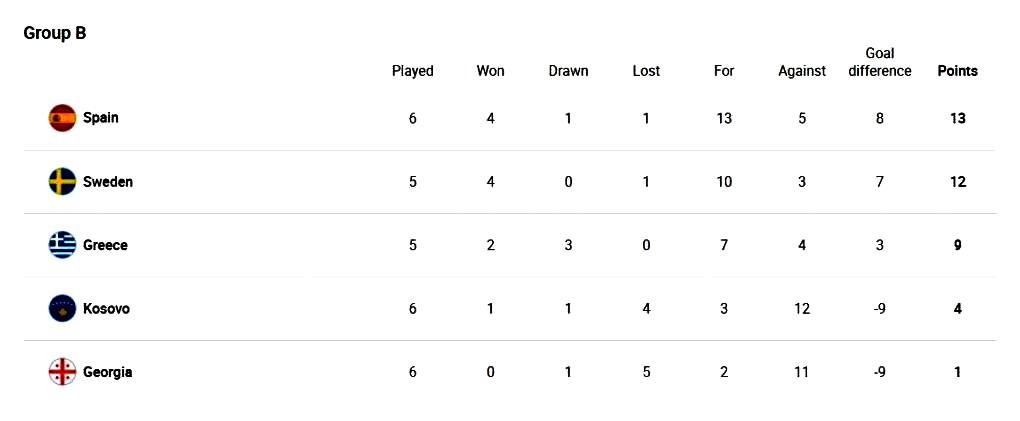Click Spain's points value 13
This screenshot has width=1020, height=421.
(958, 118)
